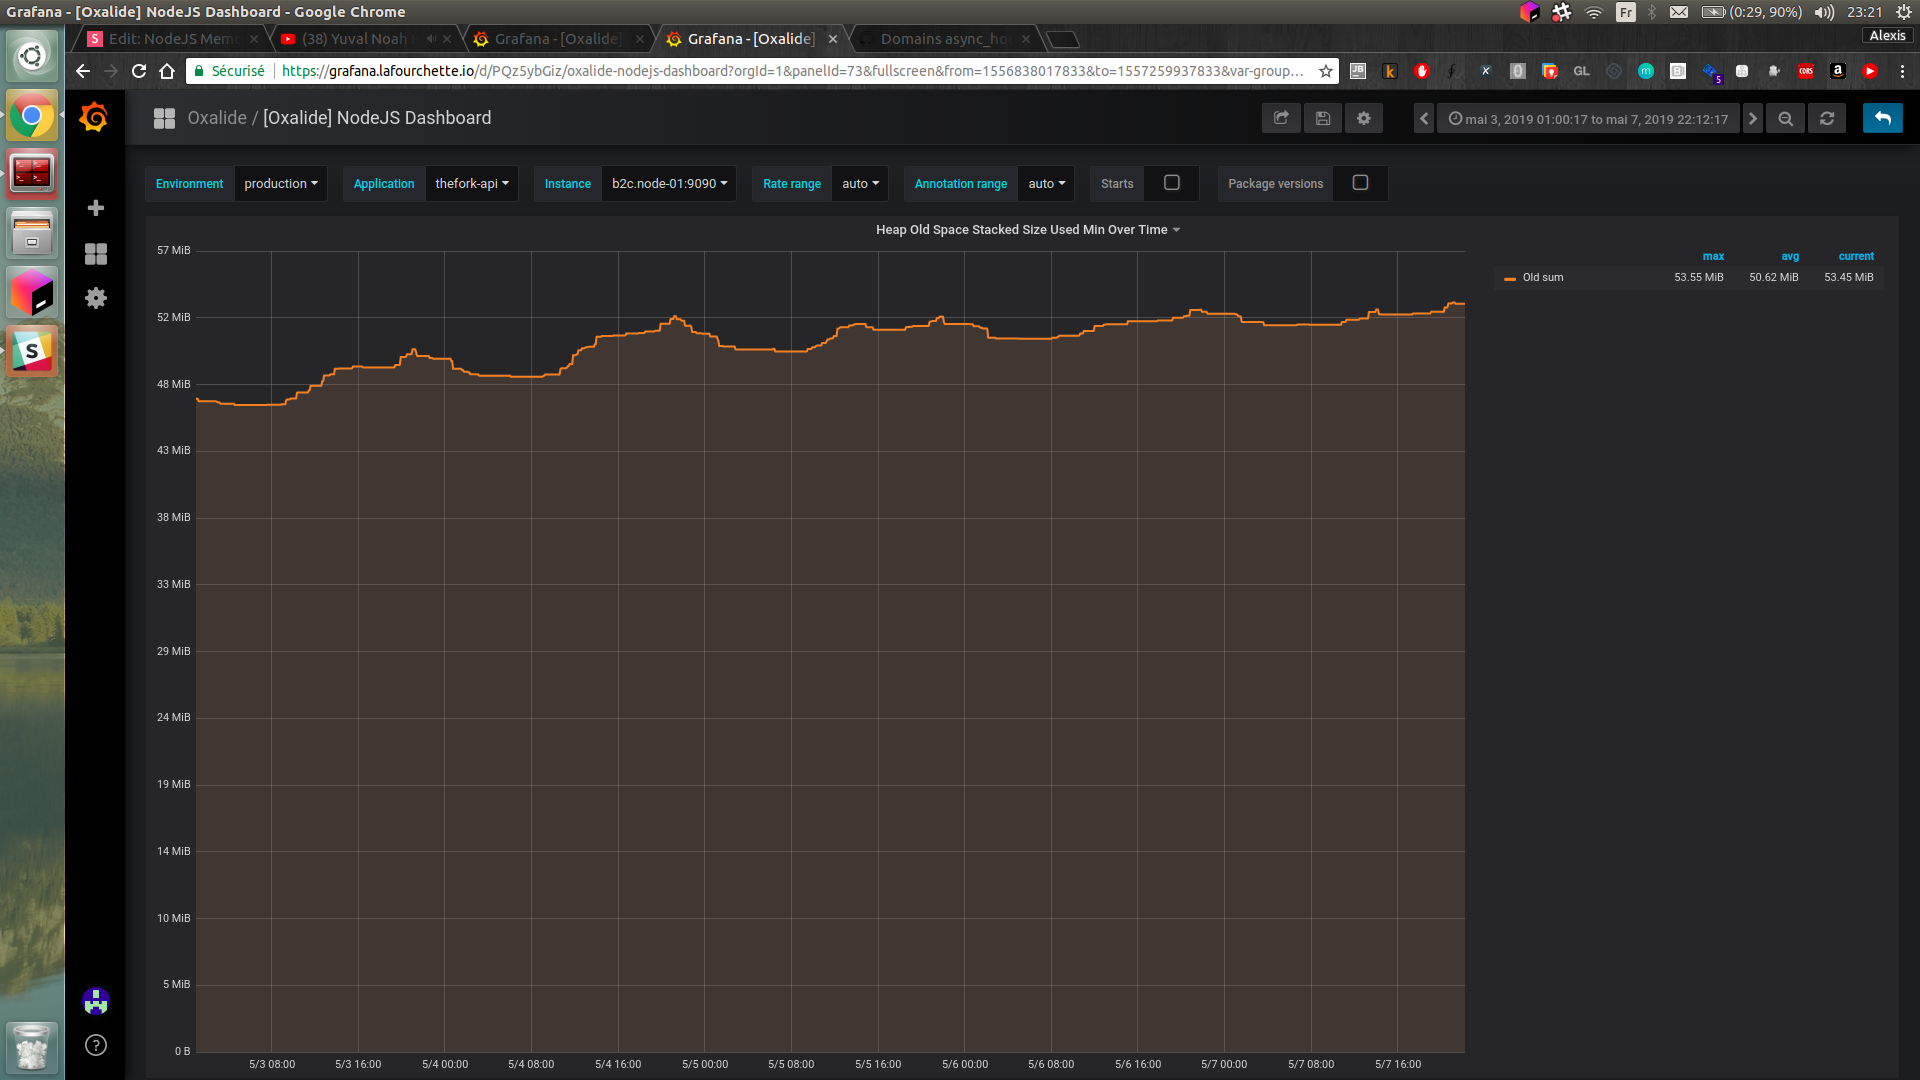This screenshot has width=1920, height=1080.
Task: Open the Create plus menu in sidebar
Action: tap(96, 208)
